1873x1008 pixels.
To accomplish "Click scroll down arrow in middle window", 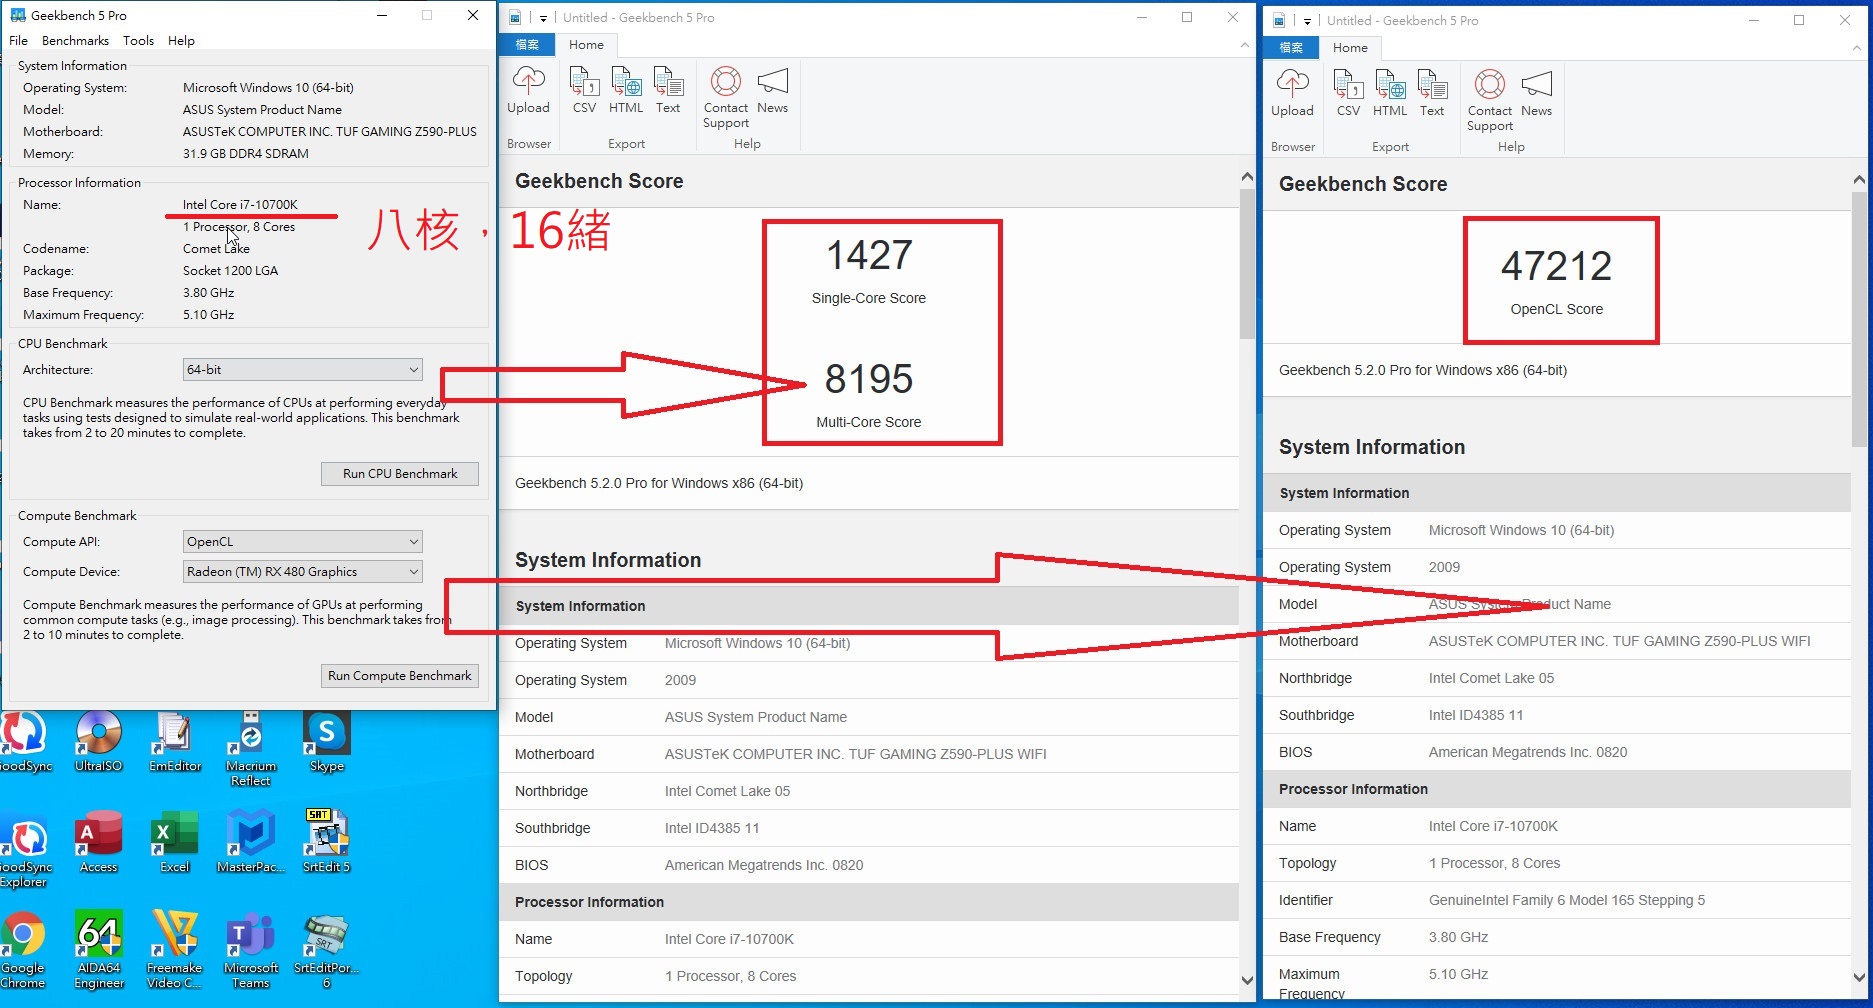I will [1247, 980].
